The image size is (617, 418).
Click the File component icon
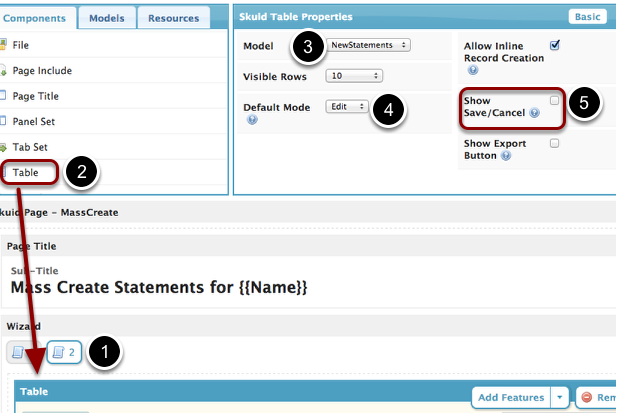click(4, 45)
